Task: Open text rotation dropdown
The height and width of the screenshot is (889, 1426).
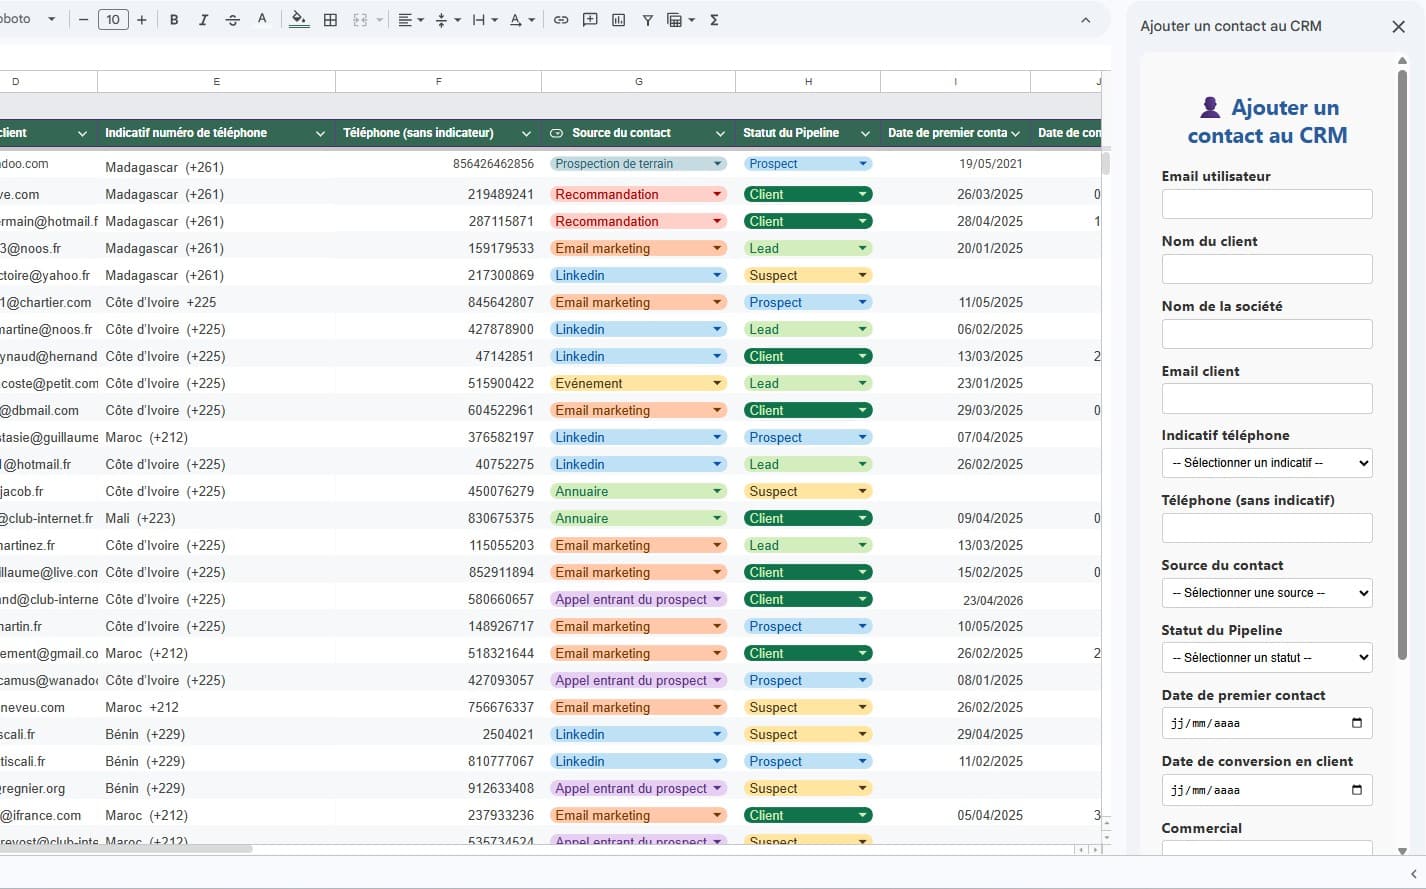Action: point(521,20)
